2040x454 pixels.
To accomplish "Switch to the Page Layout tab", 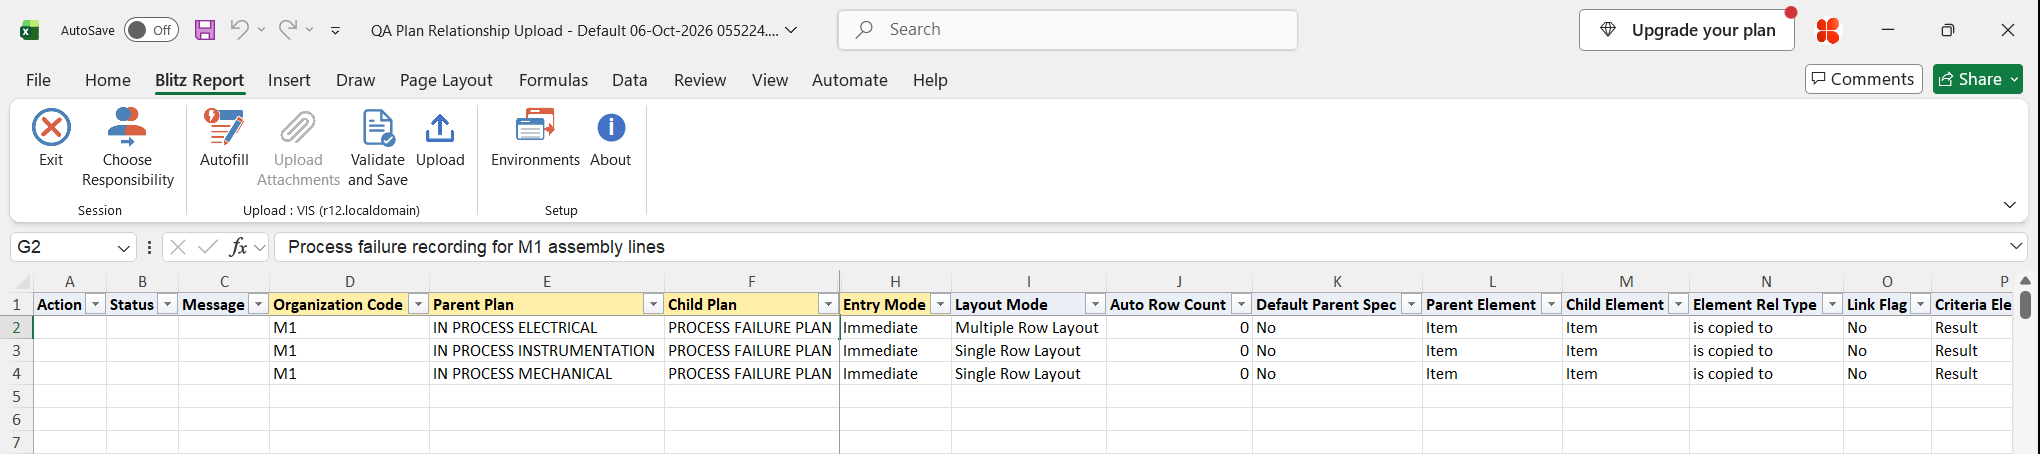I will coord(446,80).
